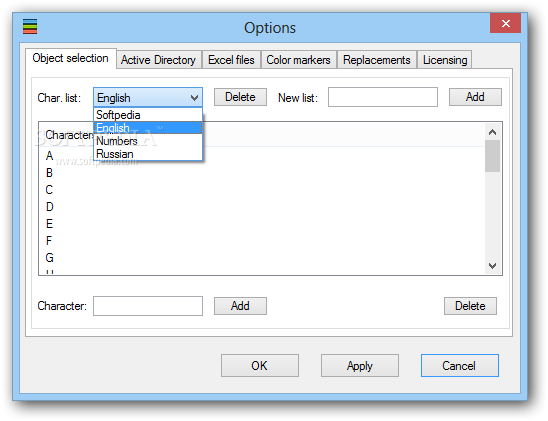Open the Active Directory tab
The width and height of the screenshot is (548, 421).
tap(158, 60)
